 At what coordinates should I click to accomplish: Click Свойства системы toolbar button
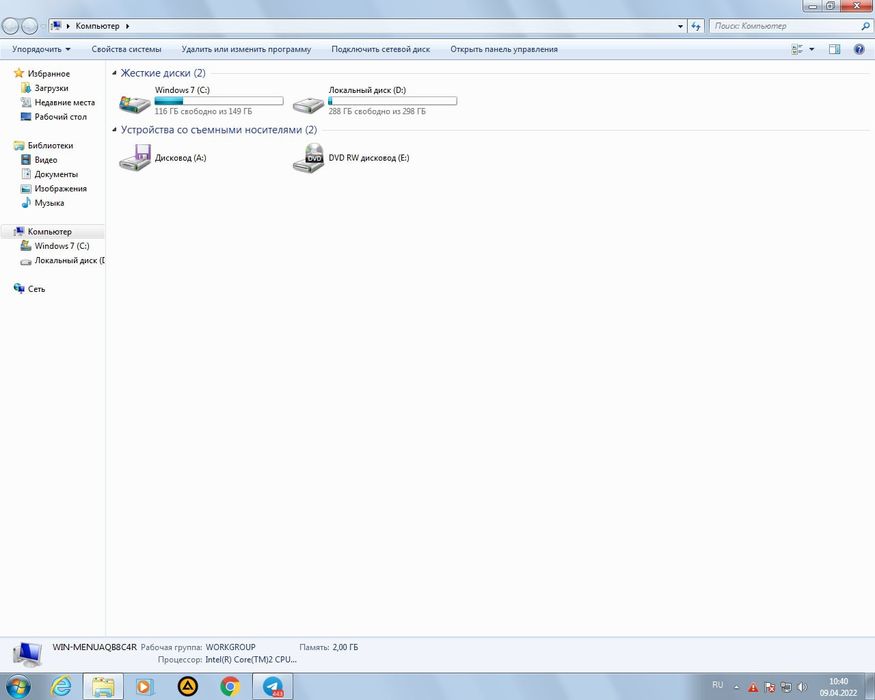(x=126, y=49)
